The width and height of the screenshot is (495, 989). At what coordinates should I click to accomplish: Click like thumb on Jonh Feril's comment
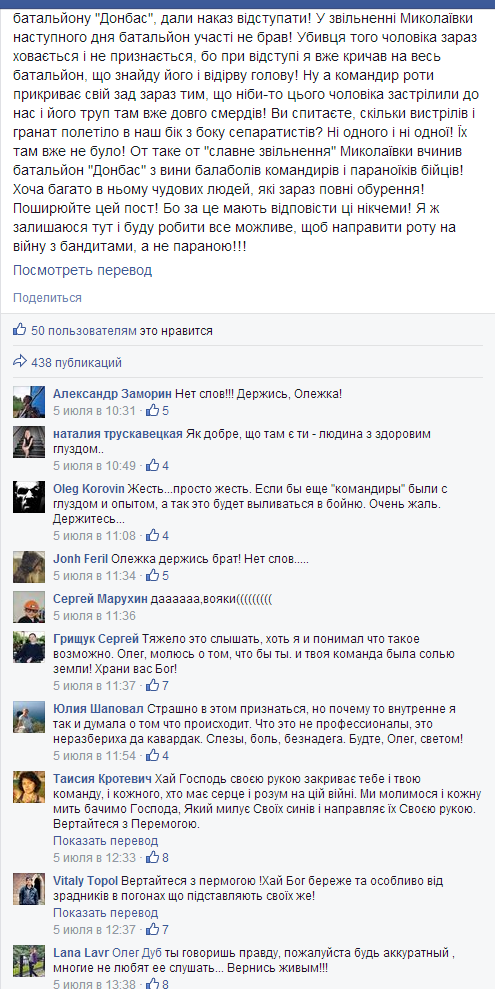click(x=152, y=575)
